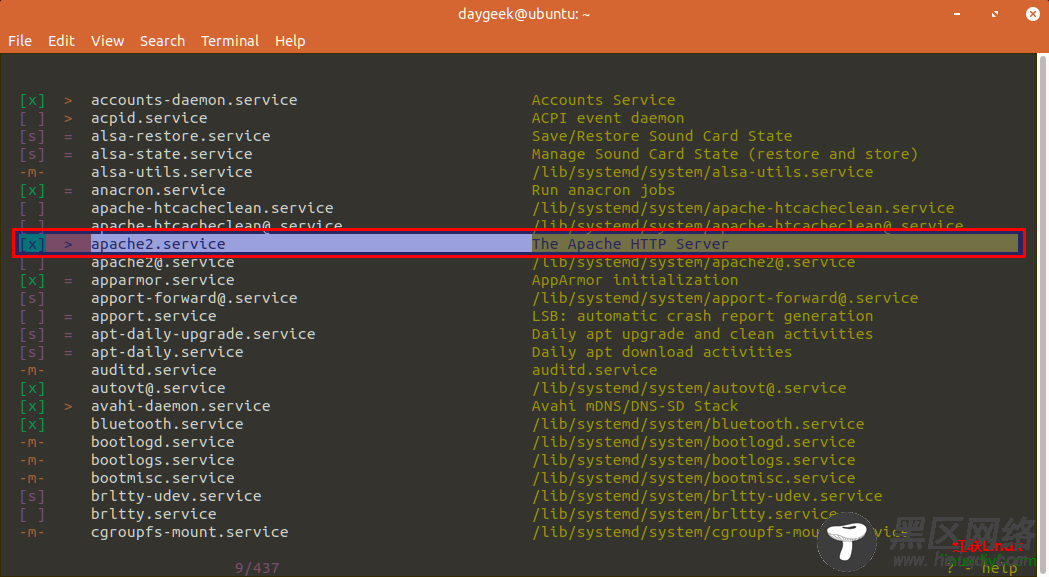1049x577 pixels.
Task: Toggle checkbox for autovt@.service
Action: pyautogui.click(x=32, y=388)
